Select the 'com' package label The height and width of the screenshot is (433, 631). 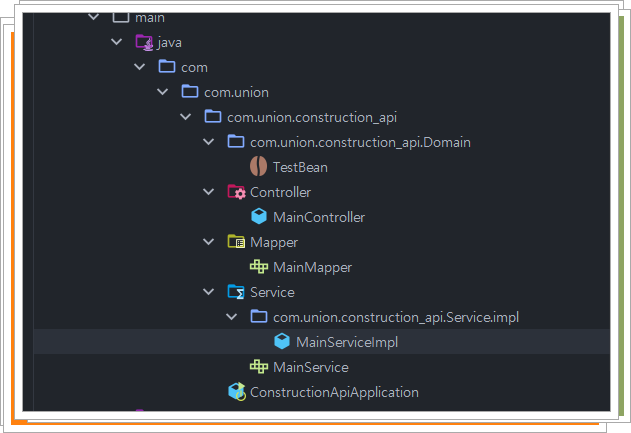[194, 68]
